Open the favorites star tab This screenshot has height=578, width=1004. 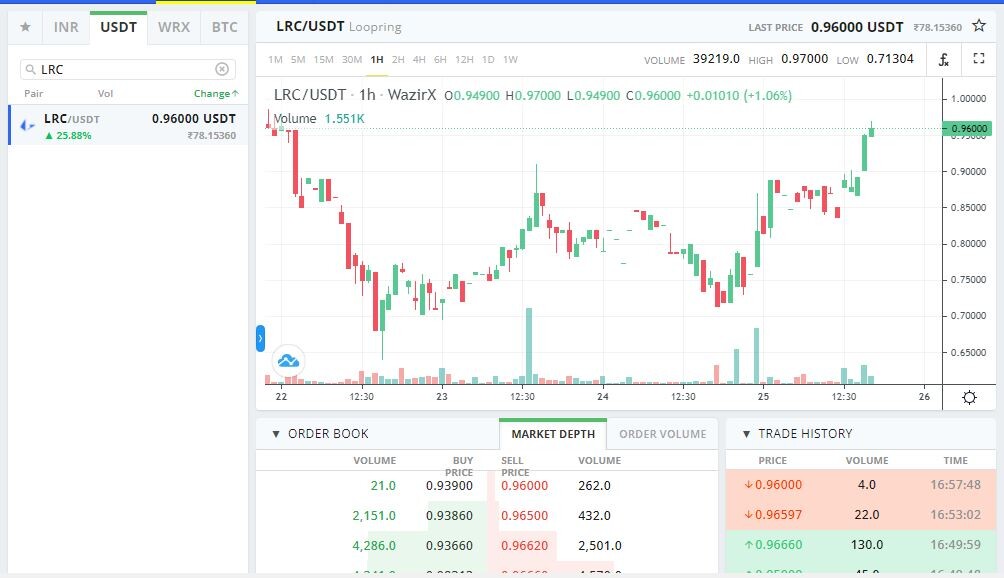[26, 27]
